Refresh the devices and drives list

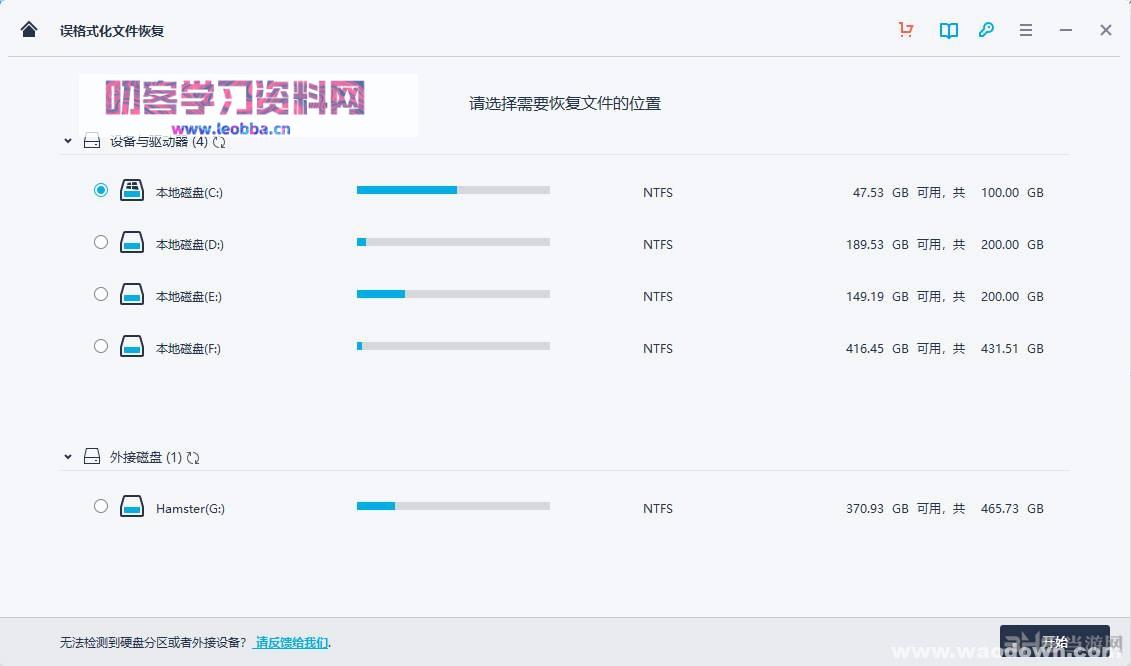(x=219, y=142)
